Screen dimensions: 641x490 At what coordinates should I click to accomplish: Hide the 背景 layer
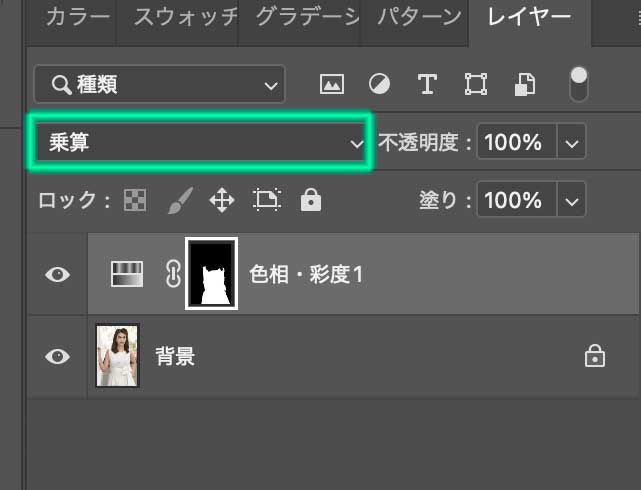[57, 356]
